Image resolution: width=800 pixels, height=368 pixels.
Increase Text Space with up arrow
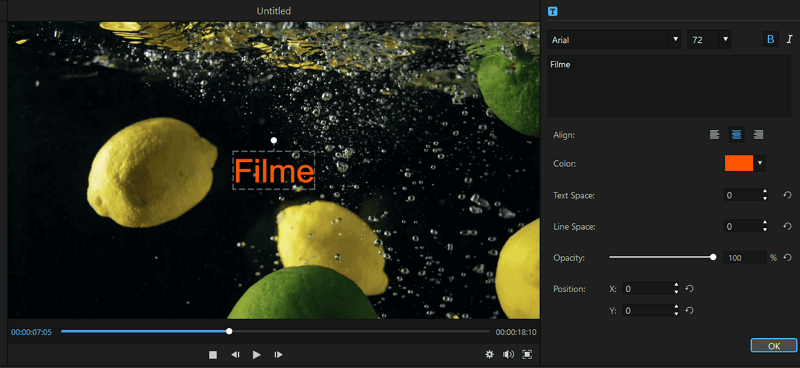click(x=765, y=192)
